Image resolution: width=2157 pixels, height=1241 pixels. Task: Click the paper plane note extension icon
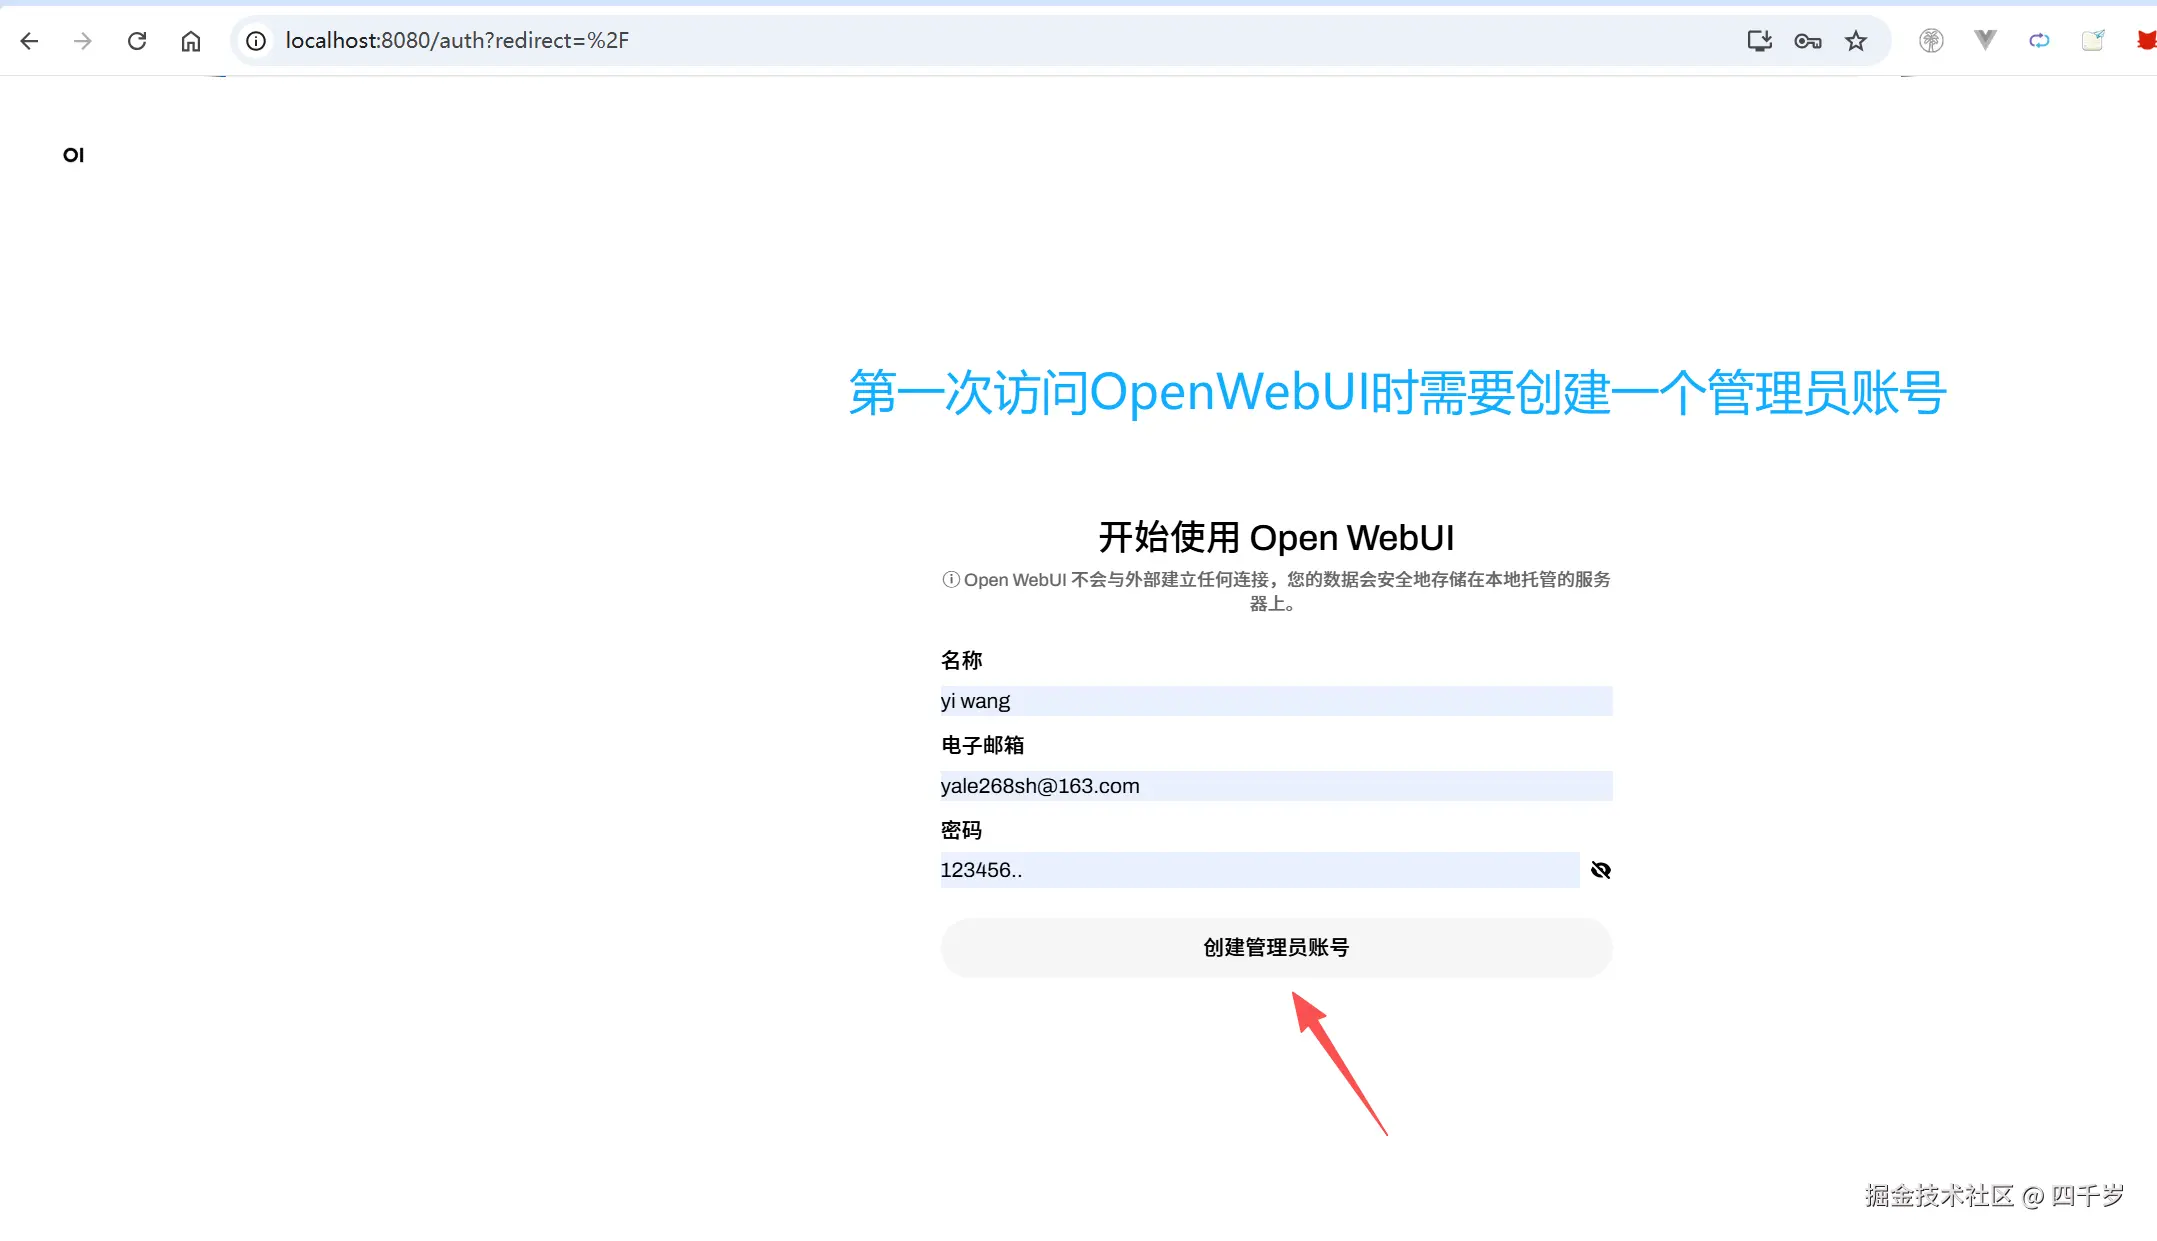click(2094, 41)
